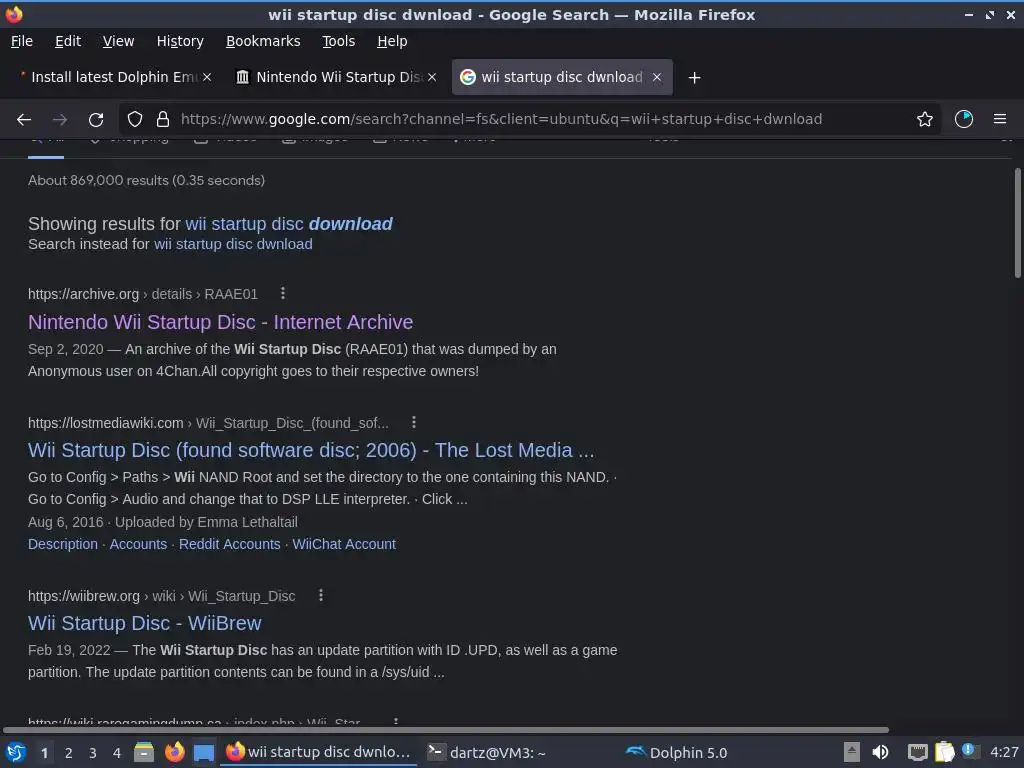Image resolution: width=1024 pixels, height=768 pixels.
Task: Open the desktop start menu icon in the taskbar
Action: pos(16,752)
